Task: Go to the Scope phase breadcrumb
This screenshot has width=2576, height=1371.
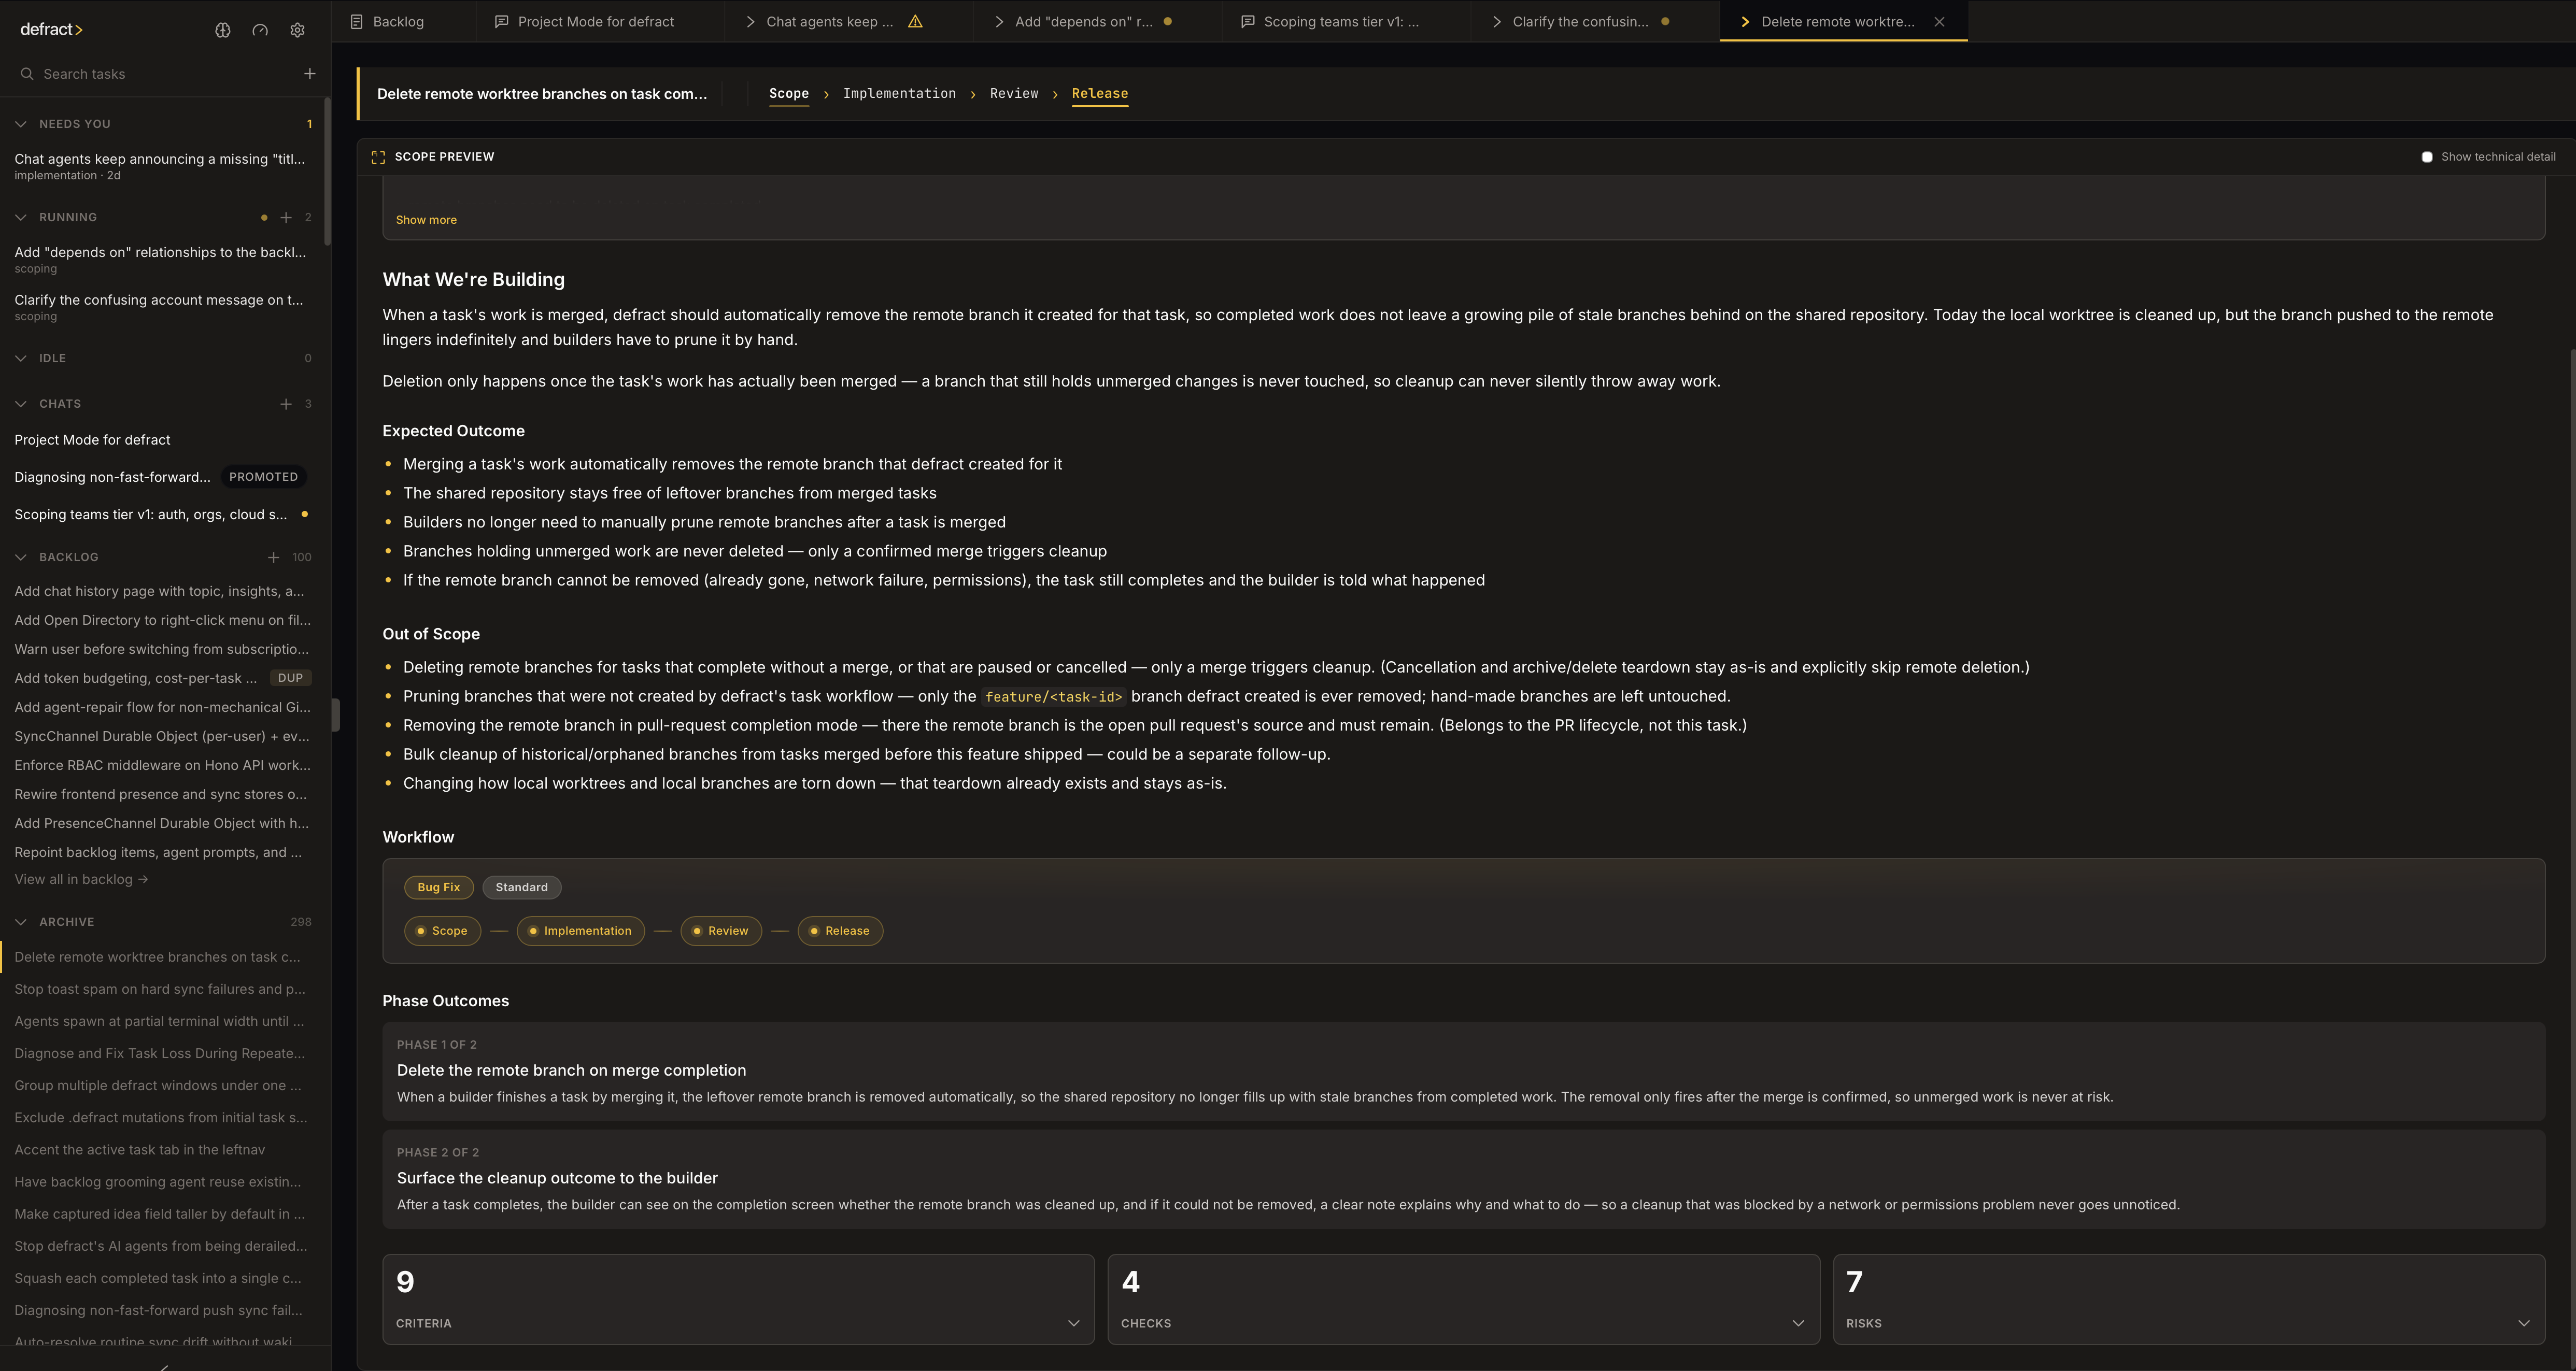Action: (x=789, y=94)
